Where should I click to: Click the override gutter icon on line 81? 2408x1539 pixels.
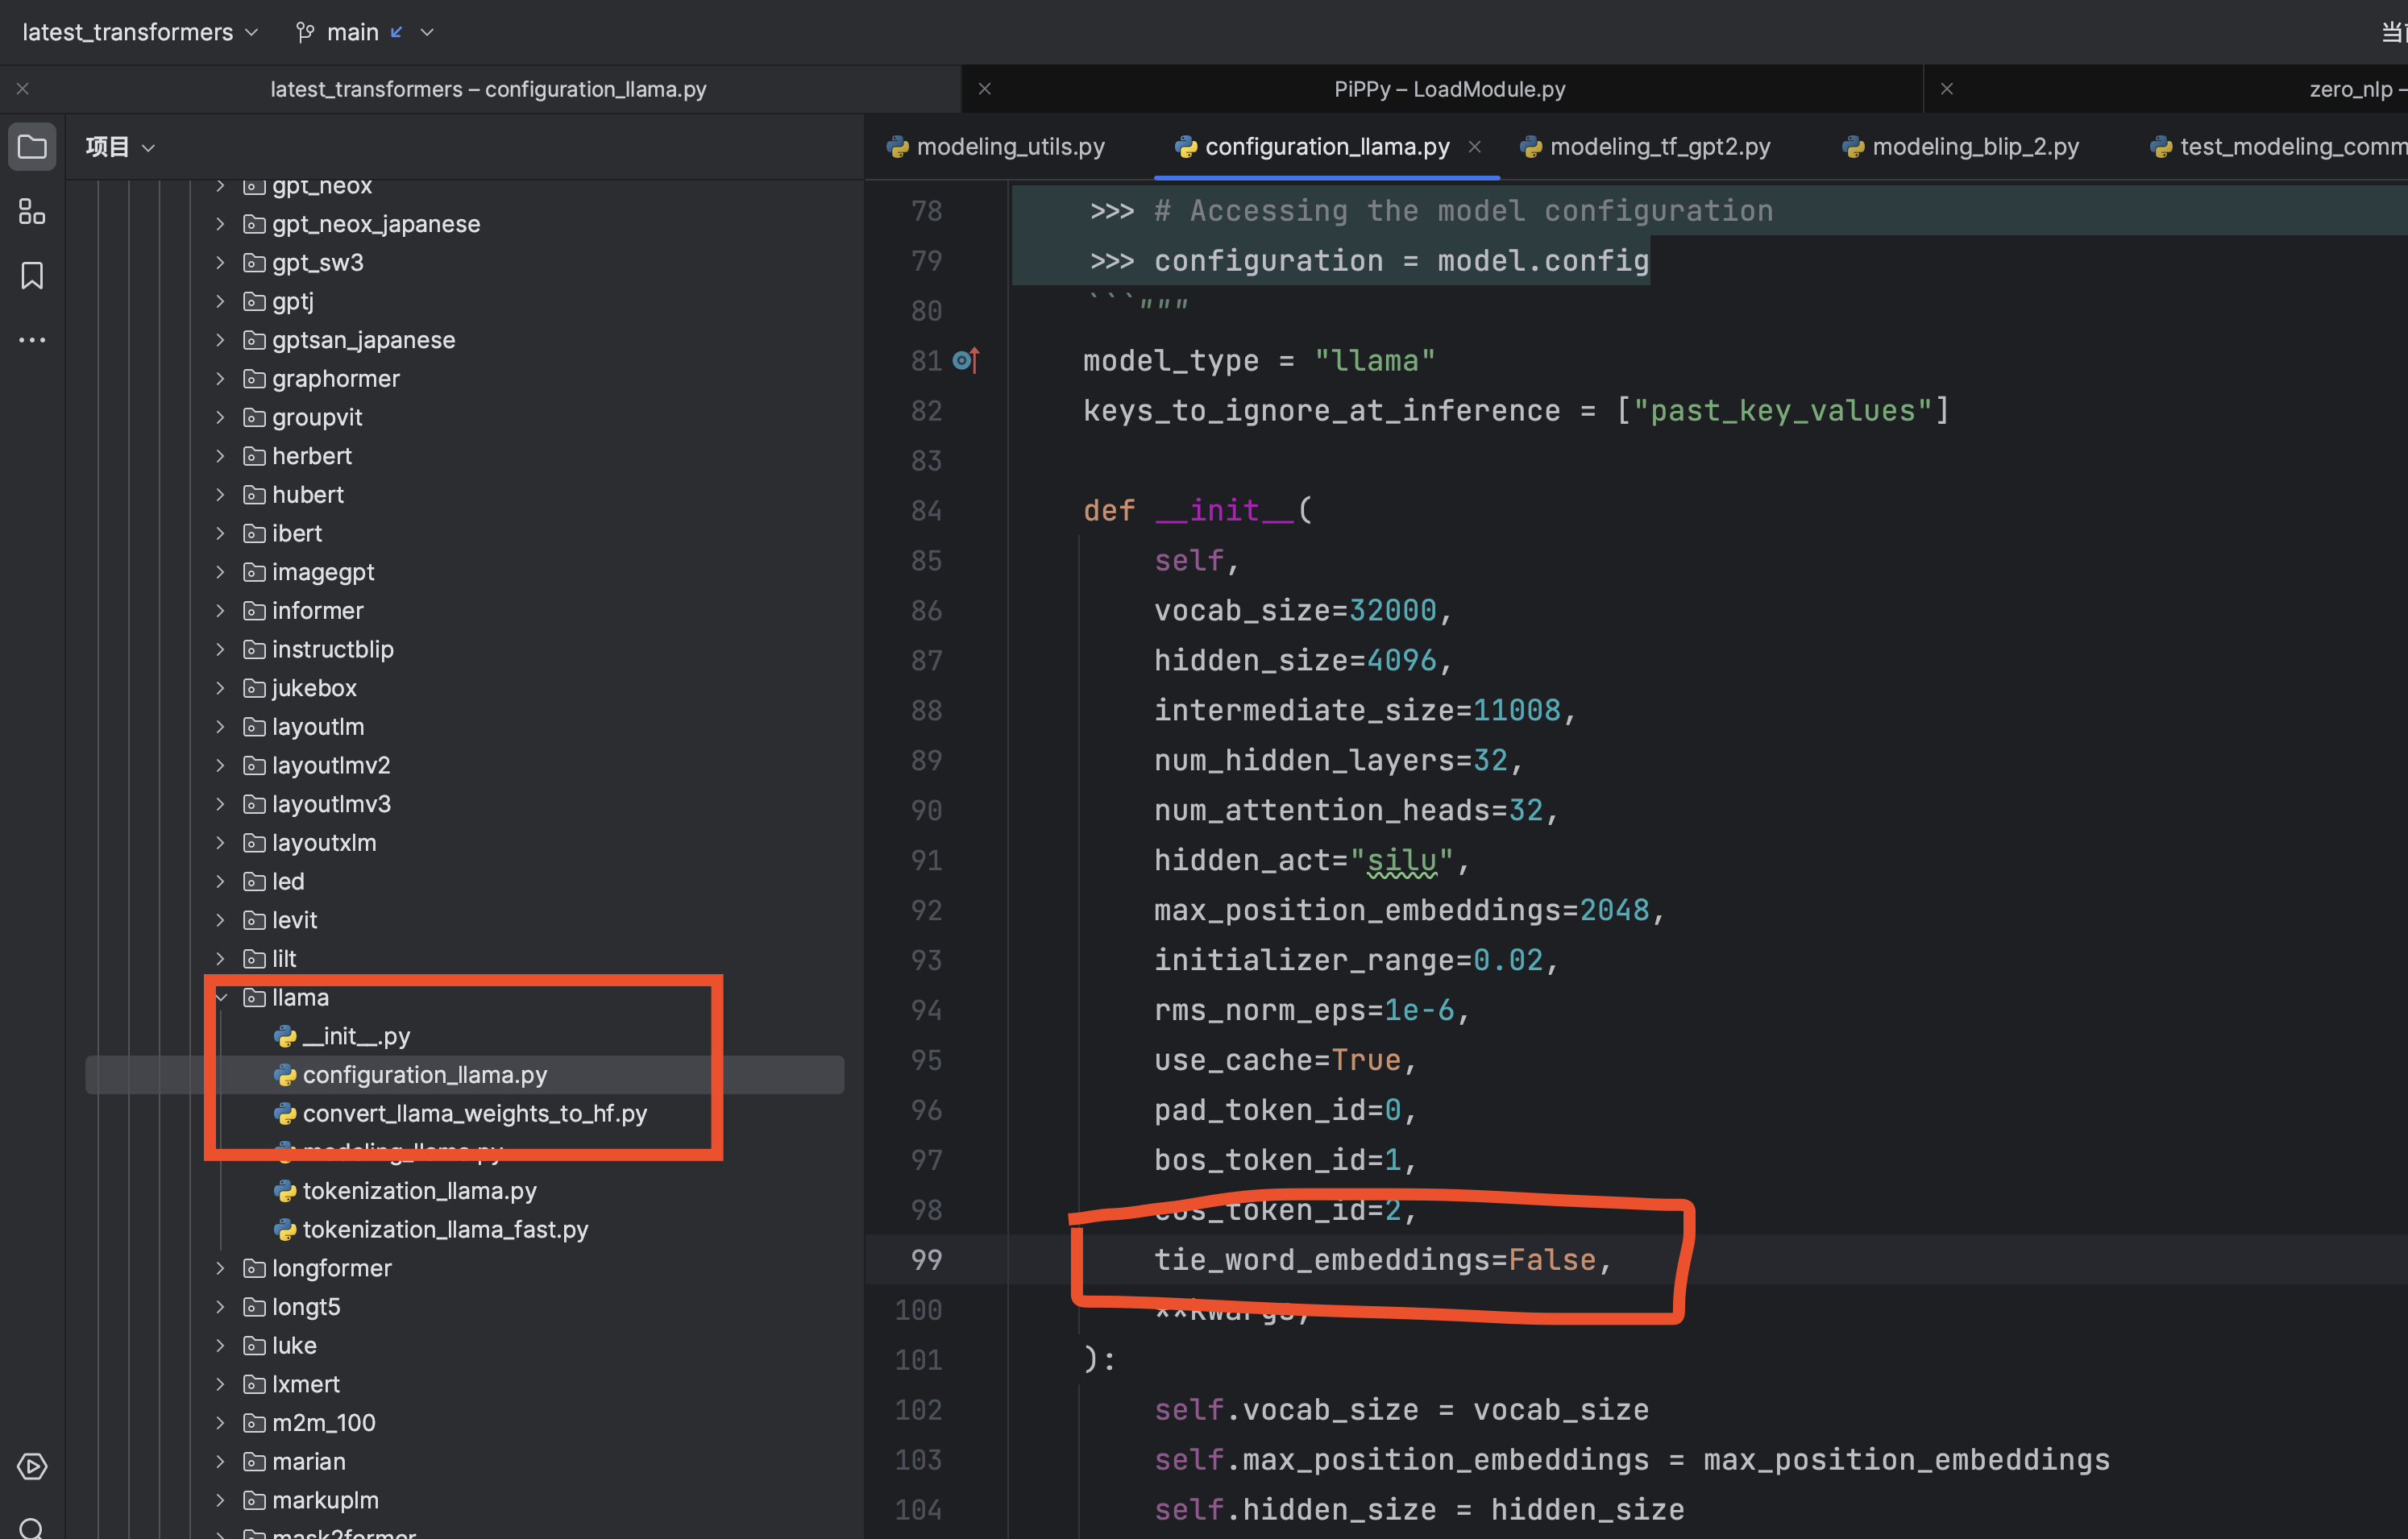[966, 360]
